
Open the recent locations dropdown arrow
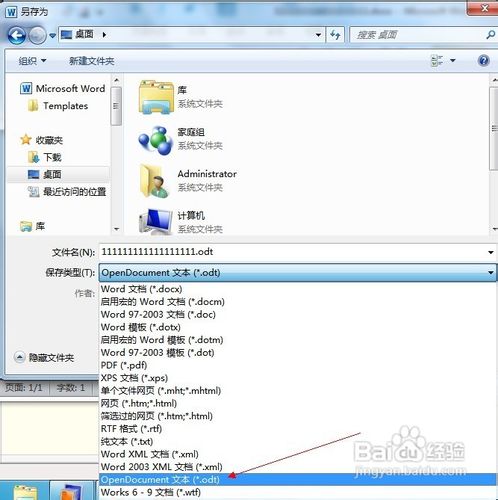click(52, 35)
